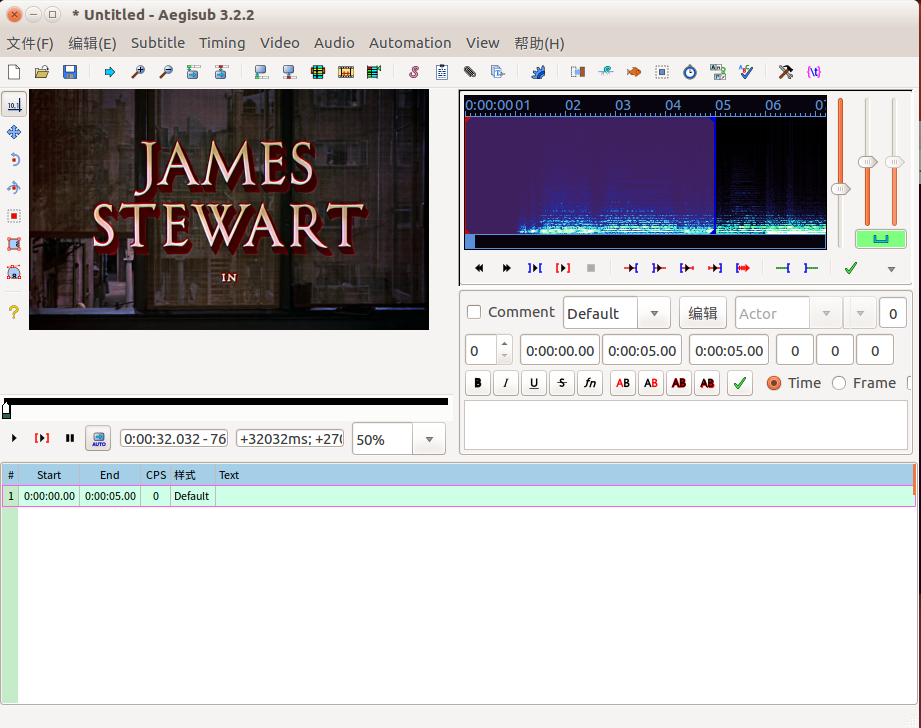Open the Automation menu
The width and height of the screenshot is (921, 728).
pos(410,43)
